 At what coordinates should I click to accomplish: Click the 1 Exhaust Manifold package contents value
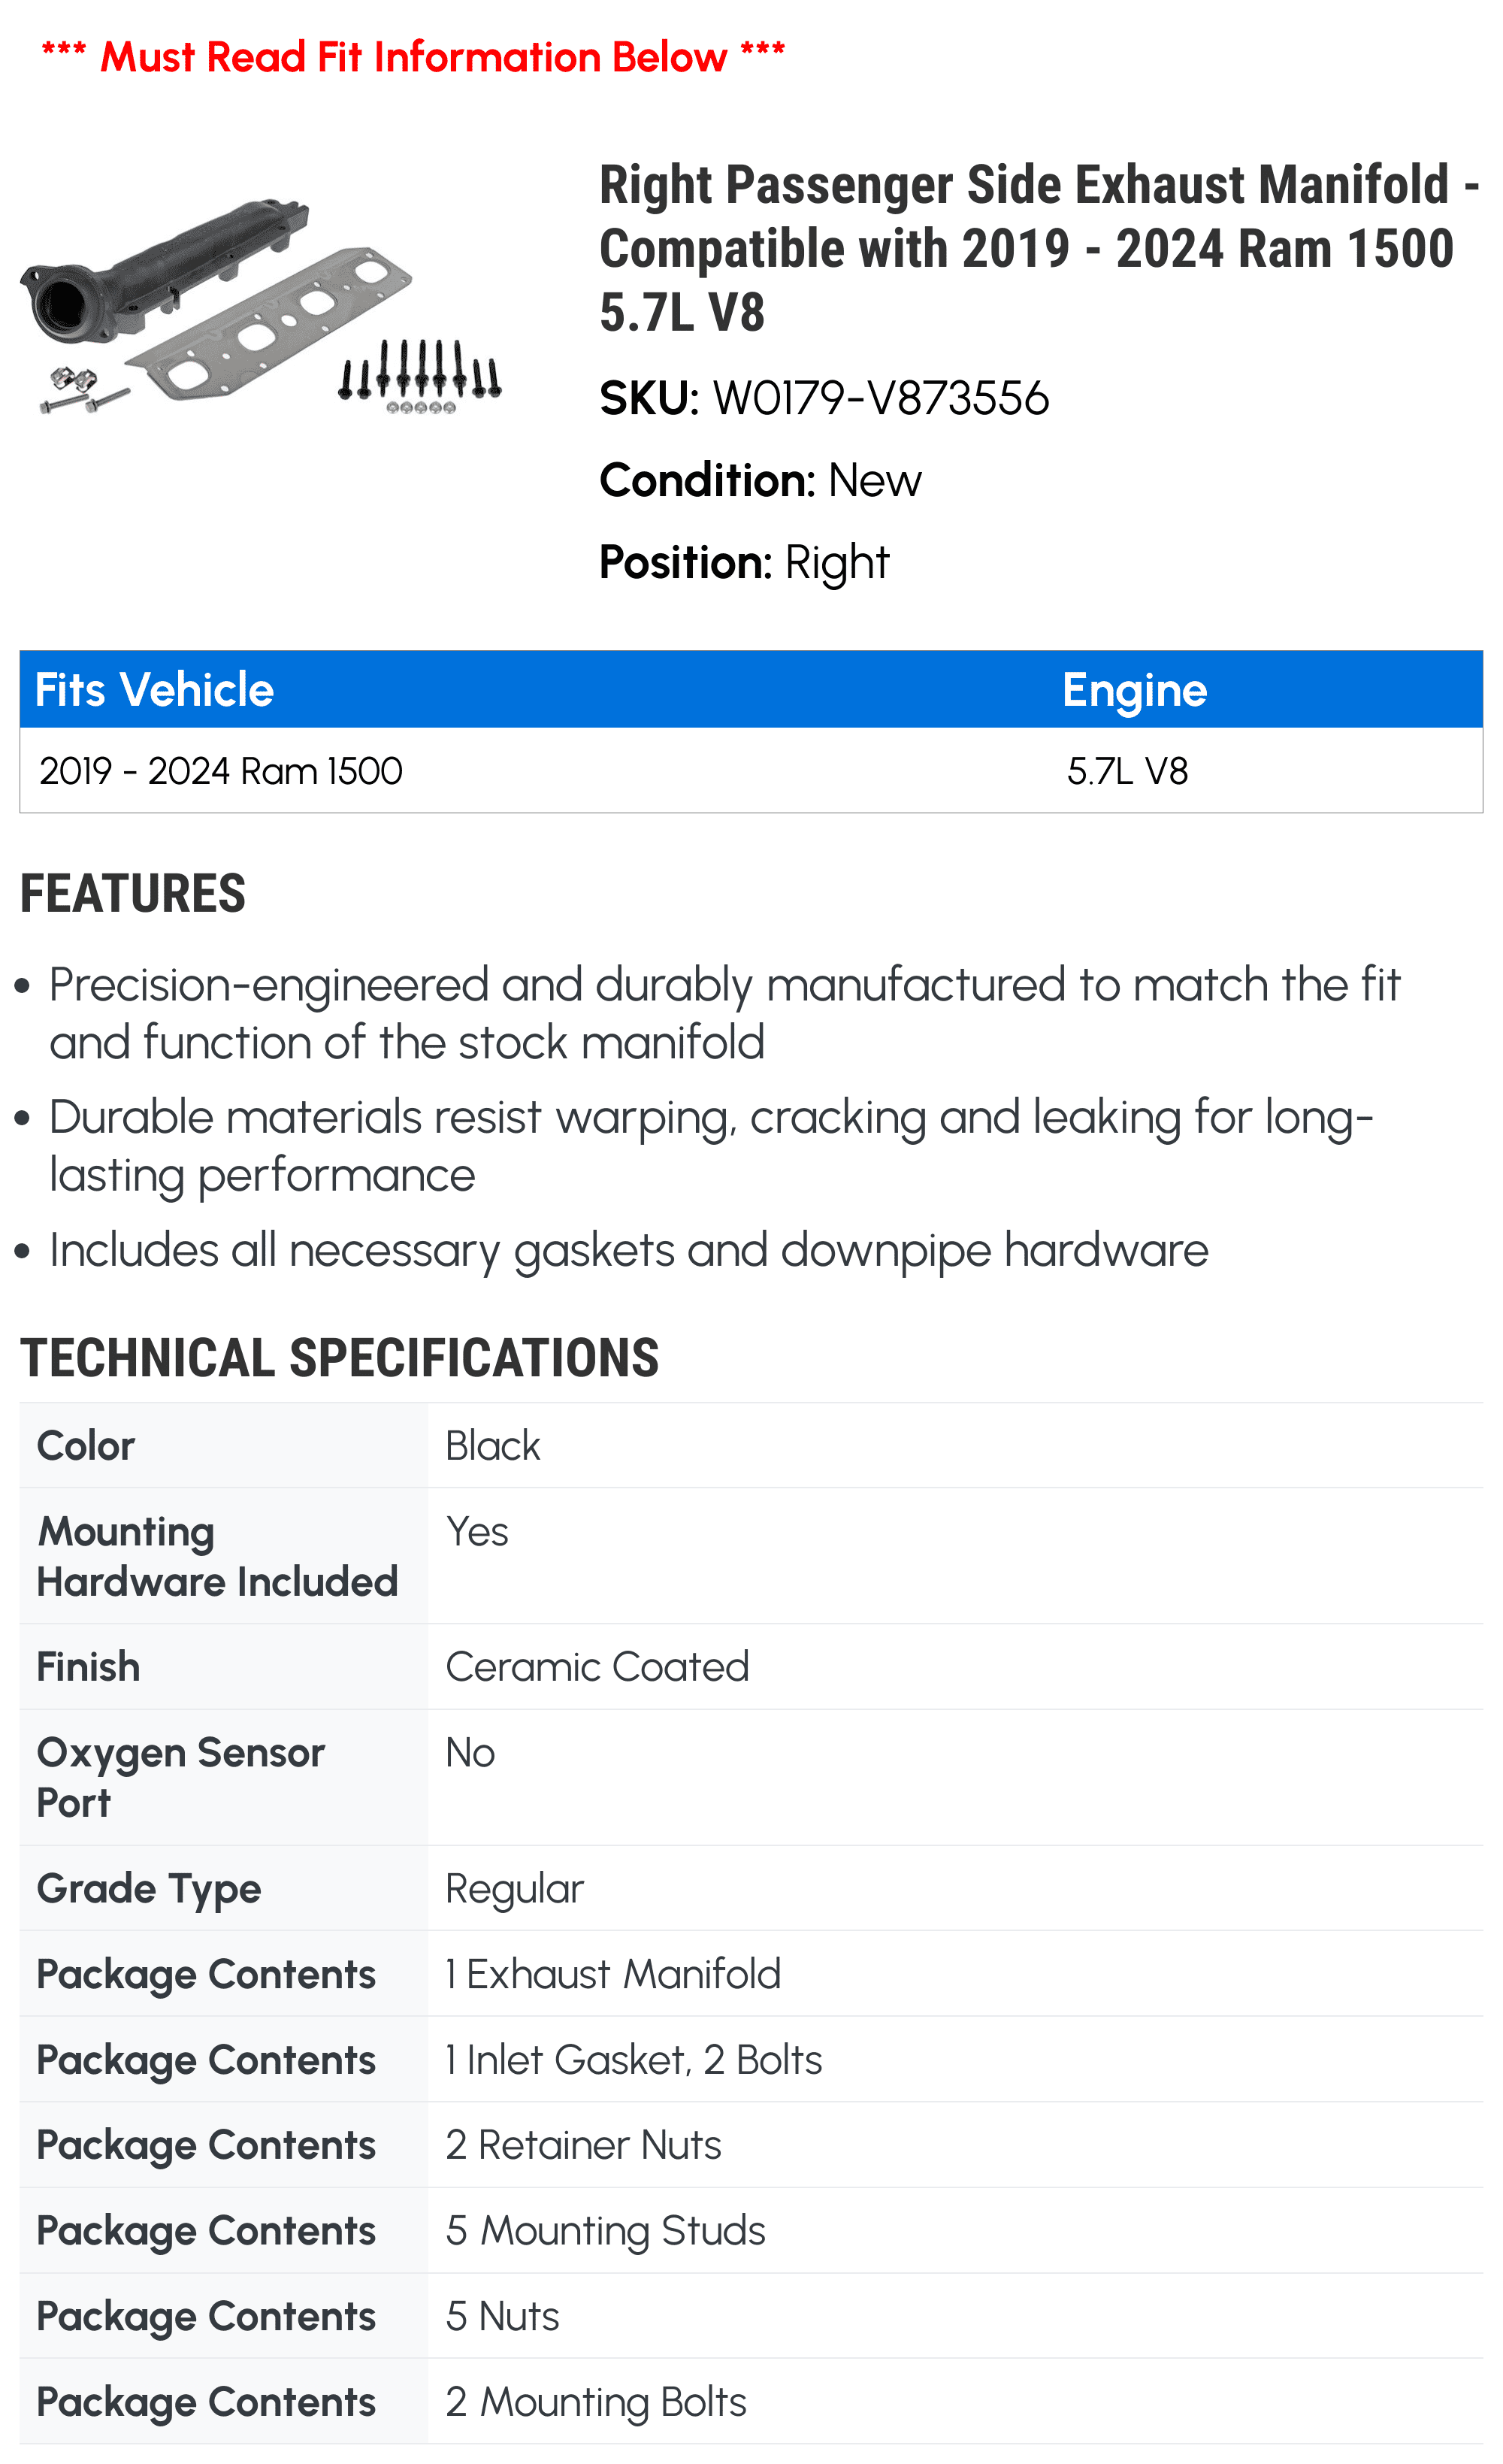tap(613, 1974)
